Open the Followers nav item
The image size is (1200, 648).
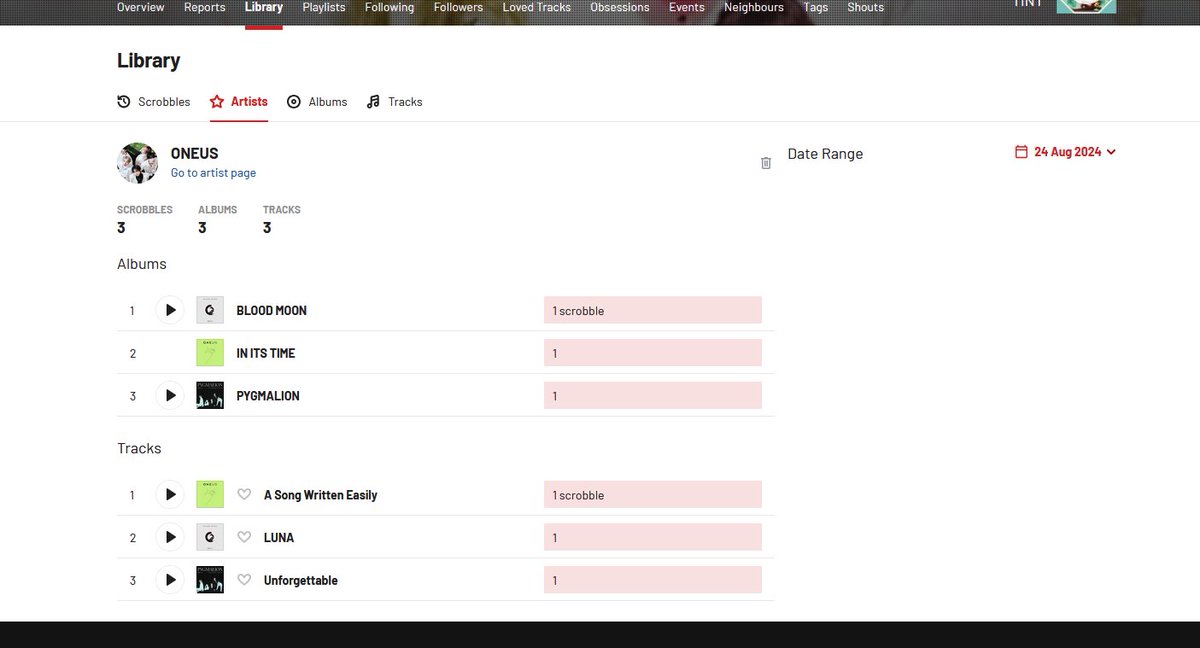(458, 8)
